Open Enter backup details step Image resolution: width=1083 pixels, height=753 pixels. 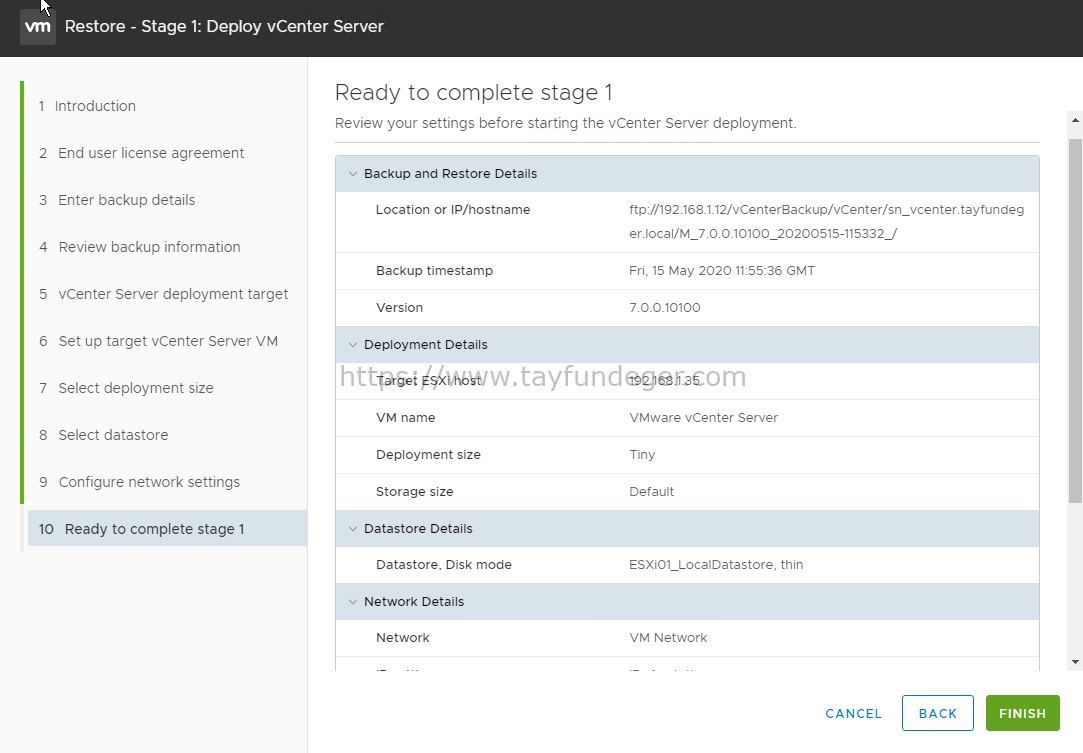[117, 200]
